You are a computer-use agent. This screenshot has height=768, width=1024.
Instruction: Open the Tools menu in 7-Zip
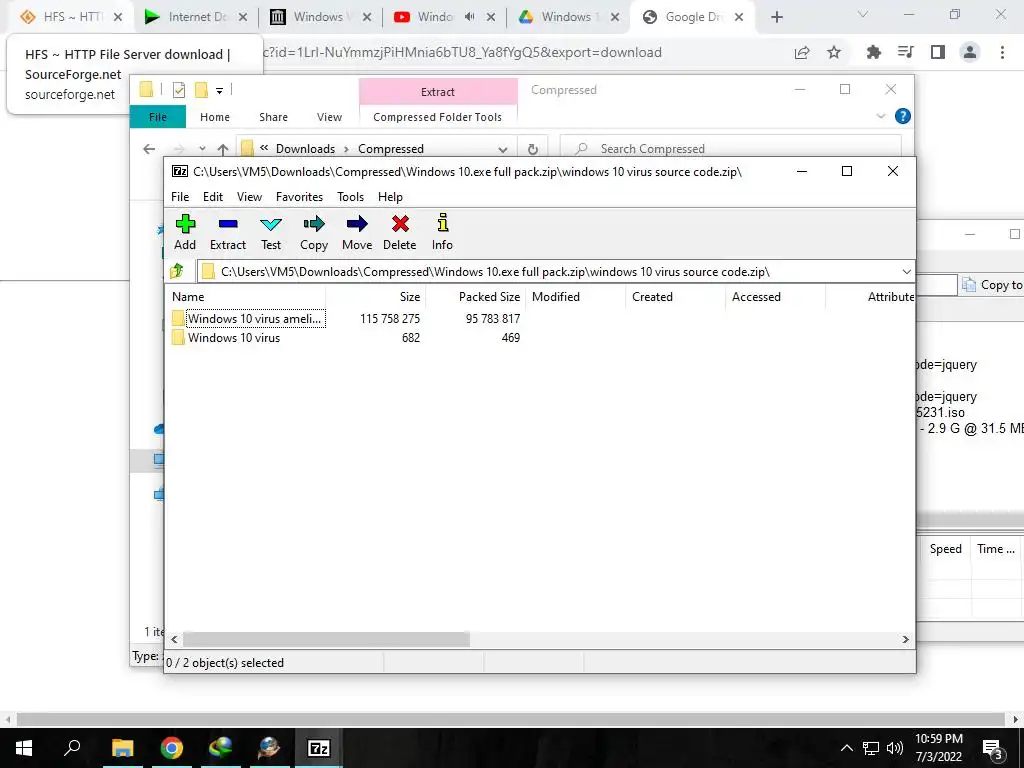(x=350, y=197)
